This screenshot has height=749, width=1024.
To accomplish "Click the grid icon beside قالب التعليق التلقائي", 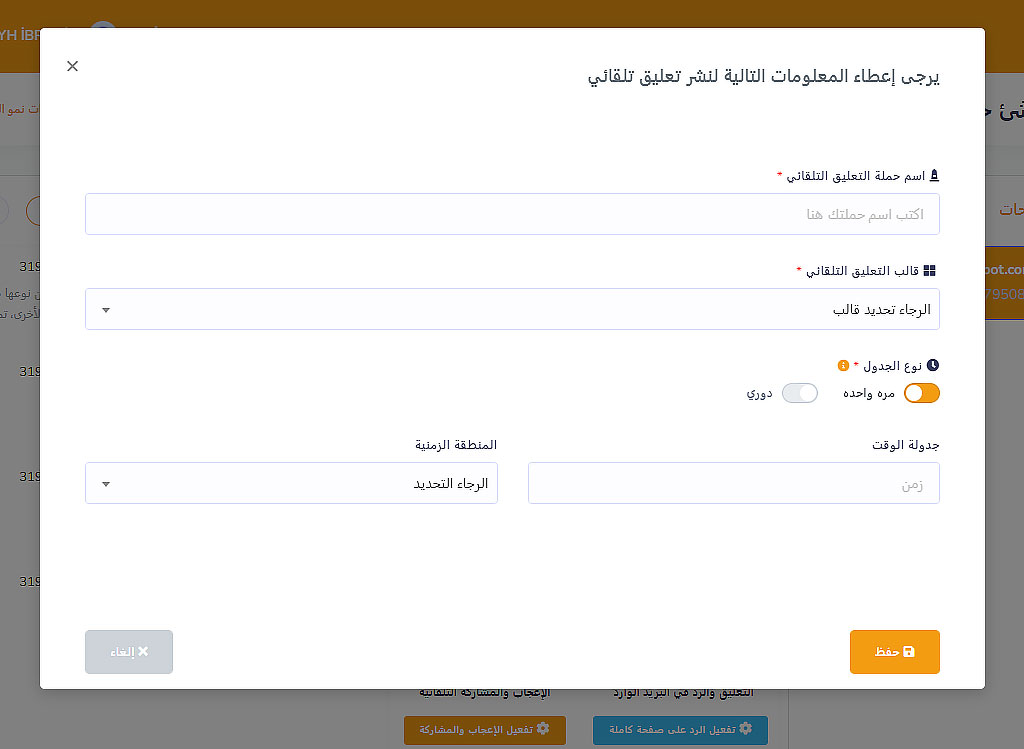I will (930, 271).
